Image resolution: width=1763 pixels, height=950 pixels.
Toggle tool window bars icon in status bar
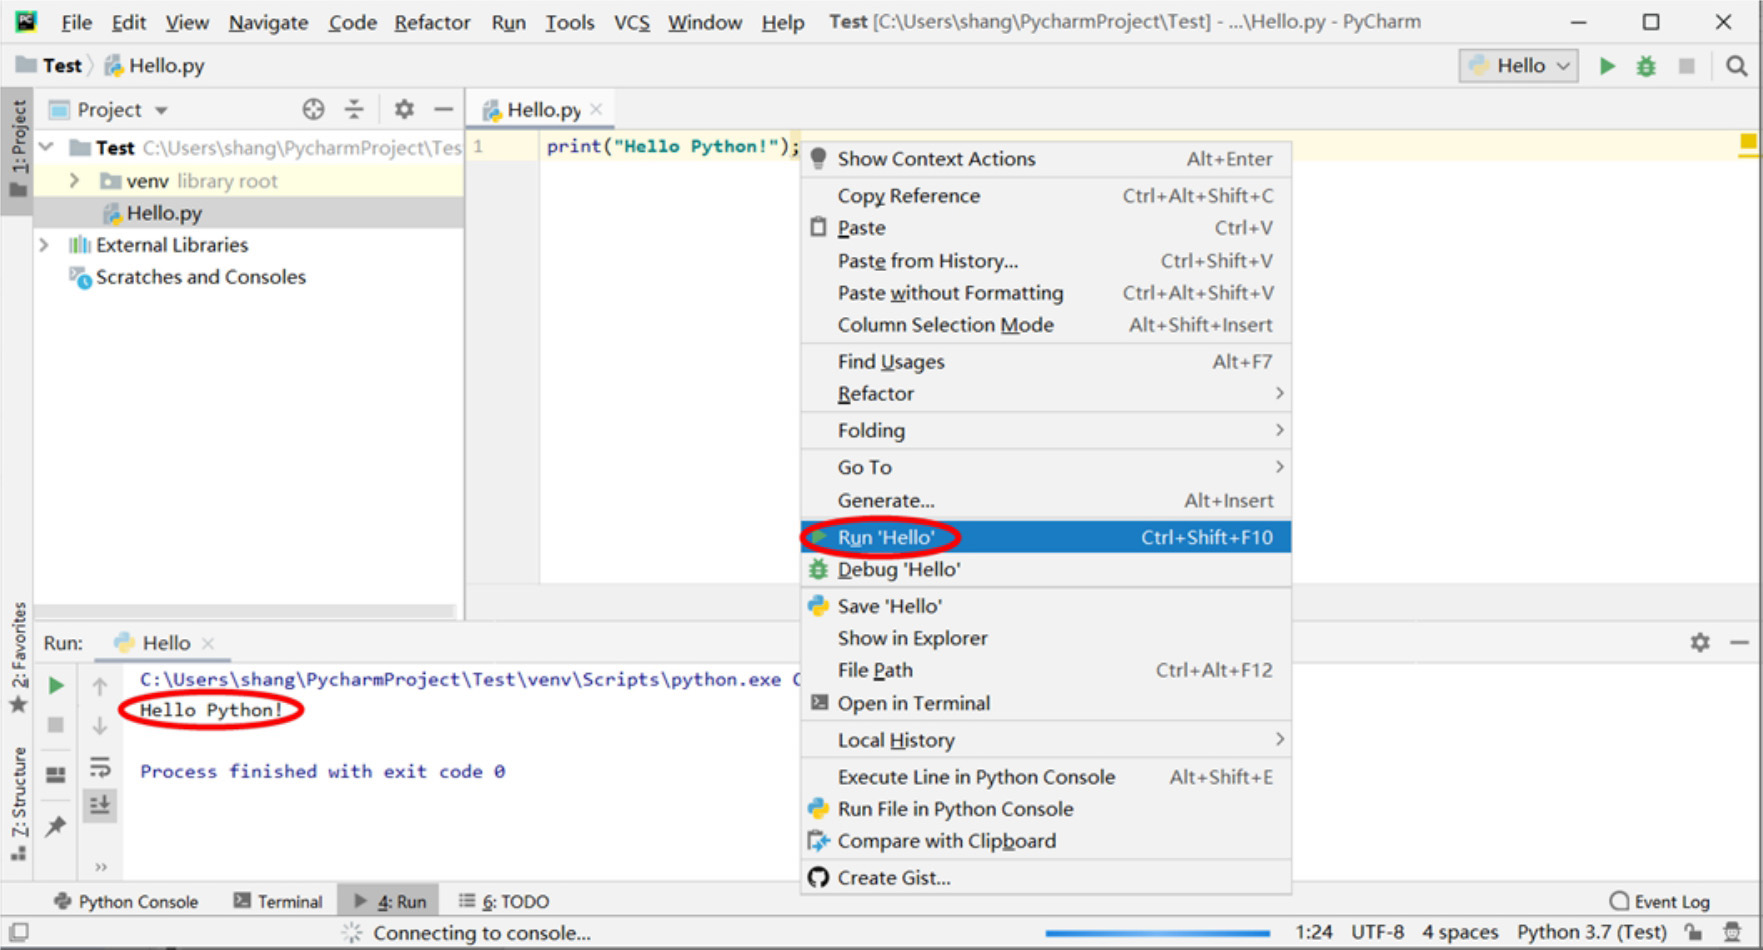[x=18, y=932]
